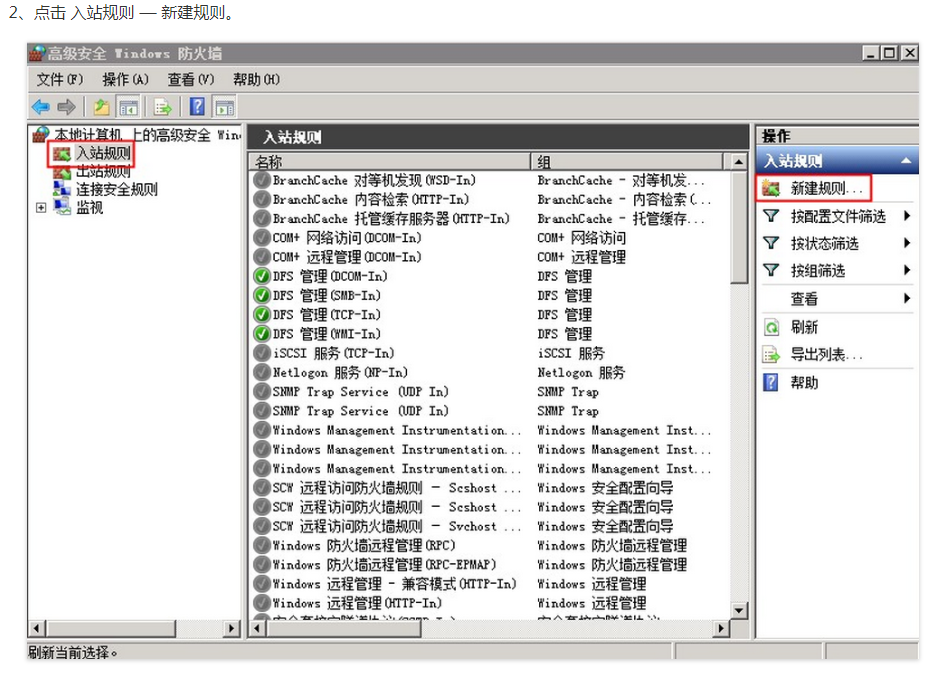Open the 查看(V) menu

(x=190, y=79)
